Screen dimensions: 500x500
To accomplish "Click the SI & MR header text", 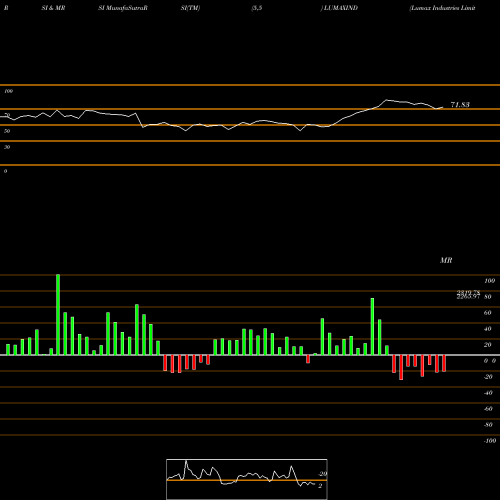I will coord(53,8).
